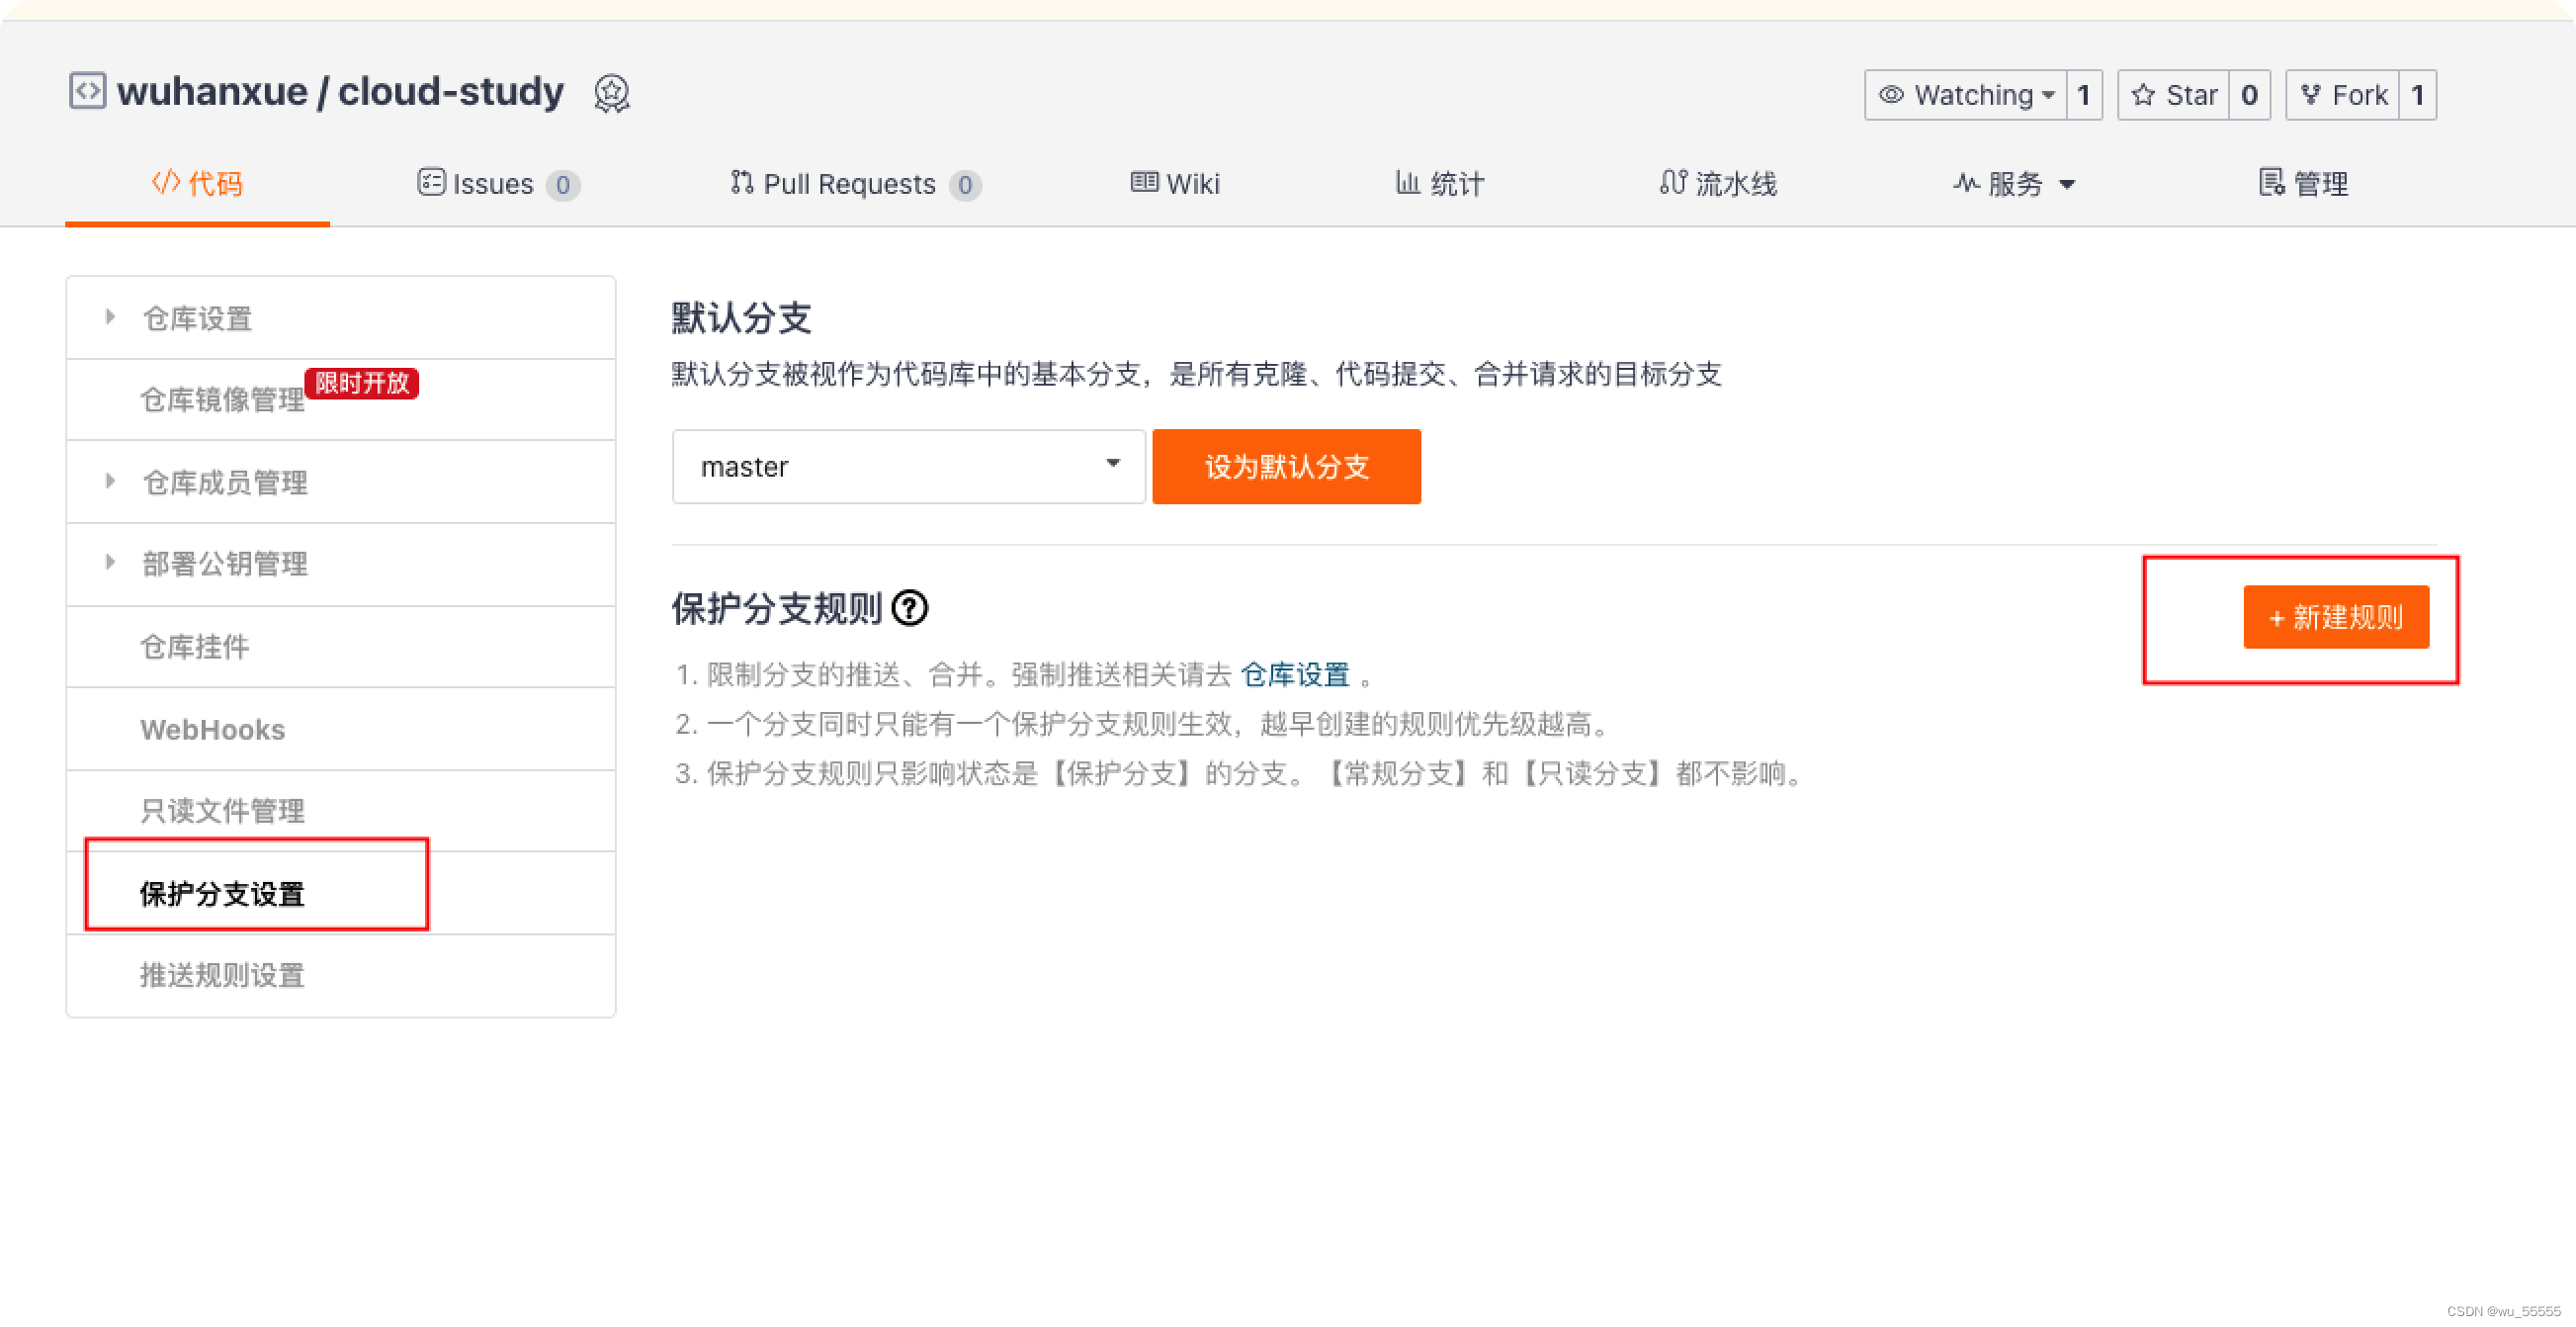Switch to the 代码 tab

click(x=197, y=183)
